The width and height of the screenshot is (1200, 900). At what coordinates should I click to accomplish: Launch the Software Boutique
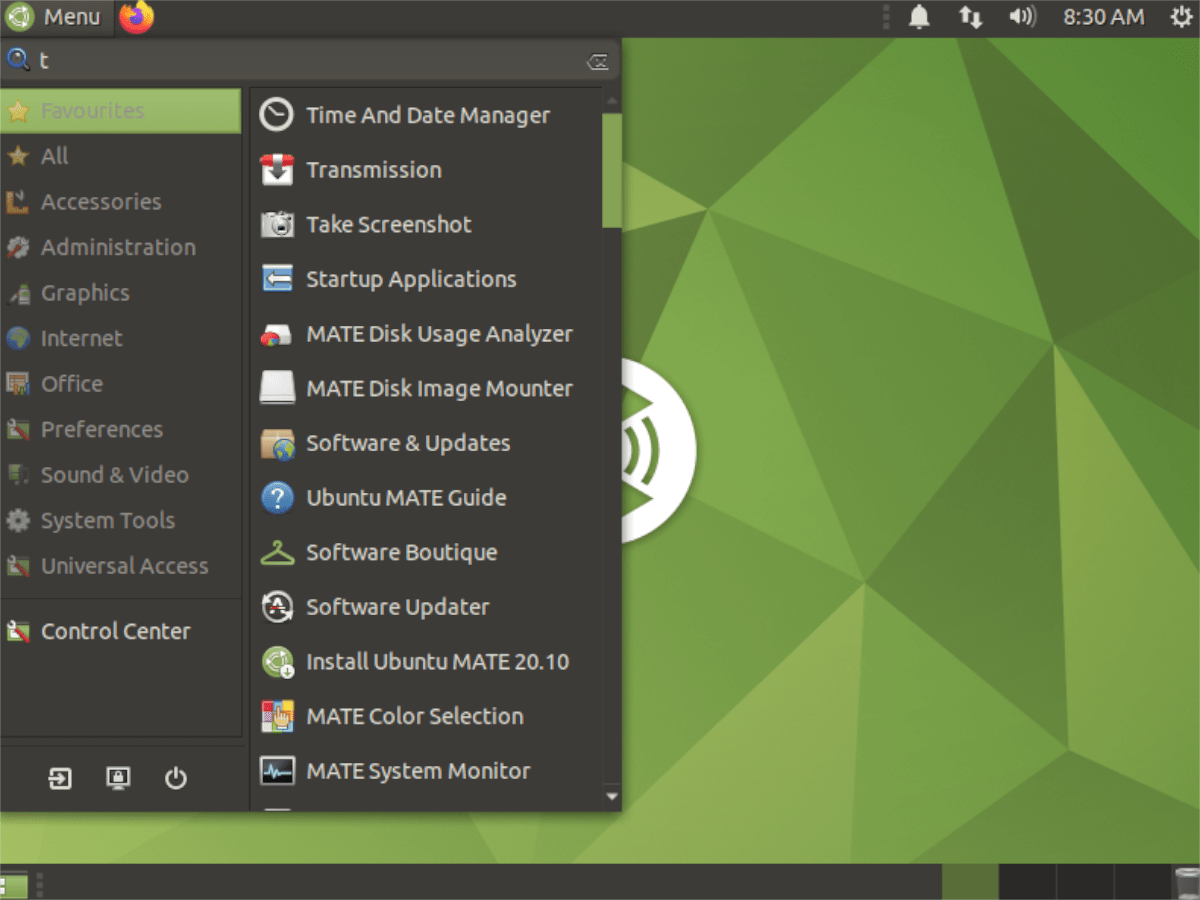(x=401, y=552)
